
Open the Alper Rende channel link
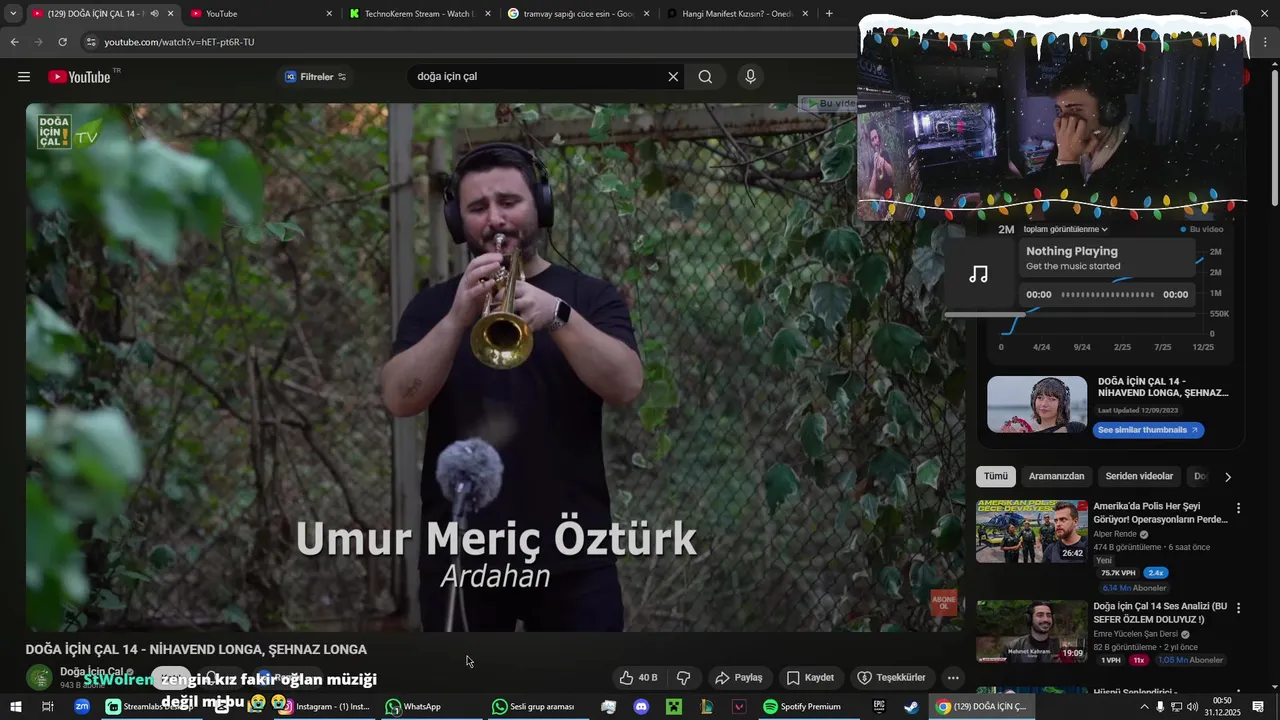(1115, 534)
